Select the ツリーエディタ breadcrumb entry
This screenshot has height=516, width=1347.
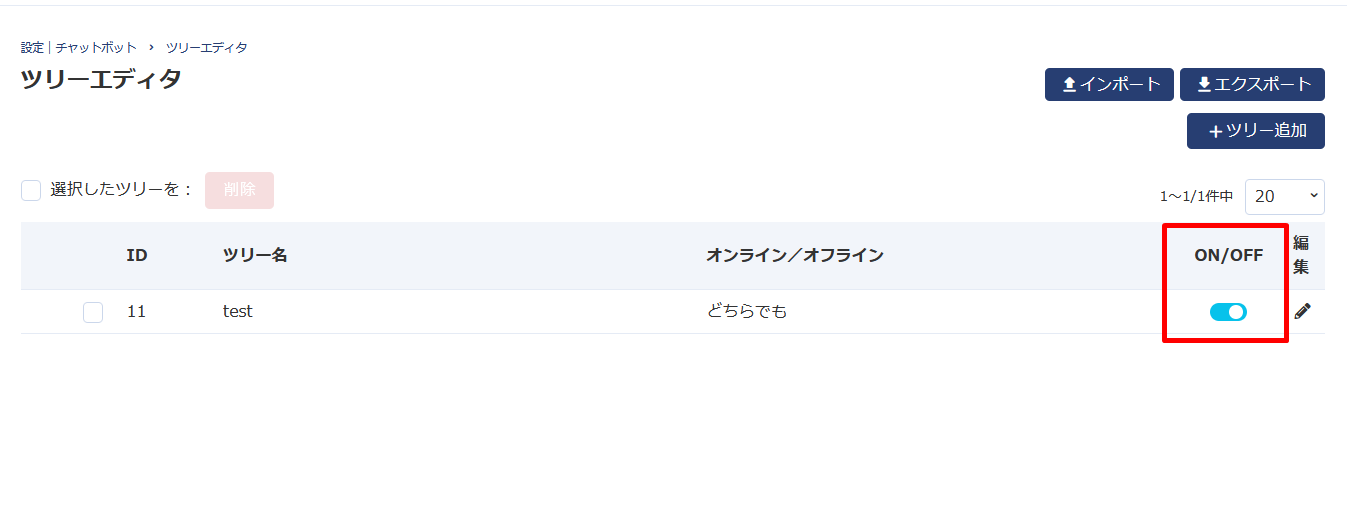(x=207, y=47)
